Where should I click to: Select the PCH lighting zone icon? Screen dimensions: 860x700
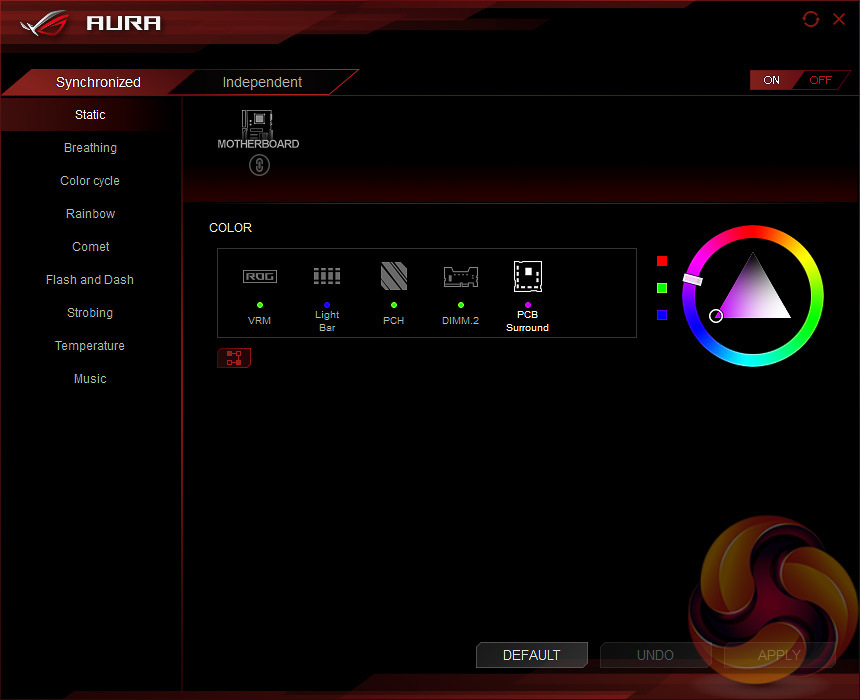point(394,276)
